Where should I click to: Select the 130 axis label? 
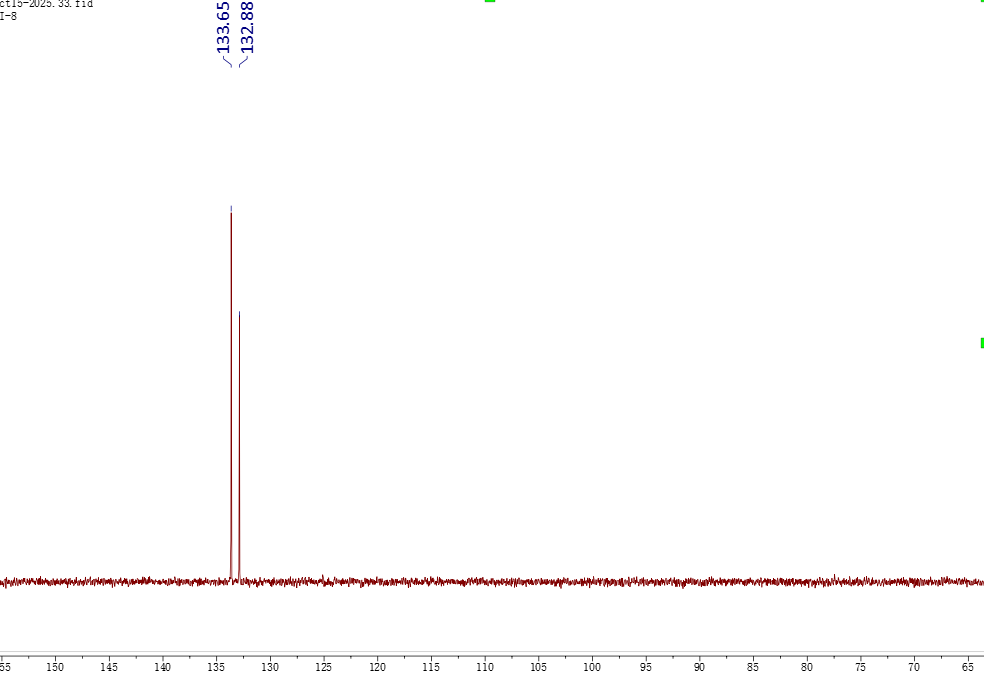tap(270, 666)
